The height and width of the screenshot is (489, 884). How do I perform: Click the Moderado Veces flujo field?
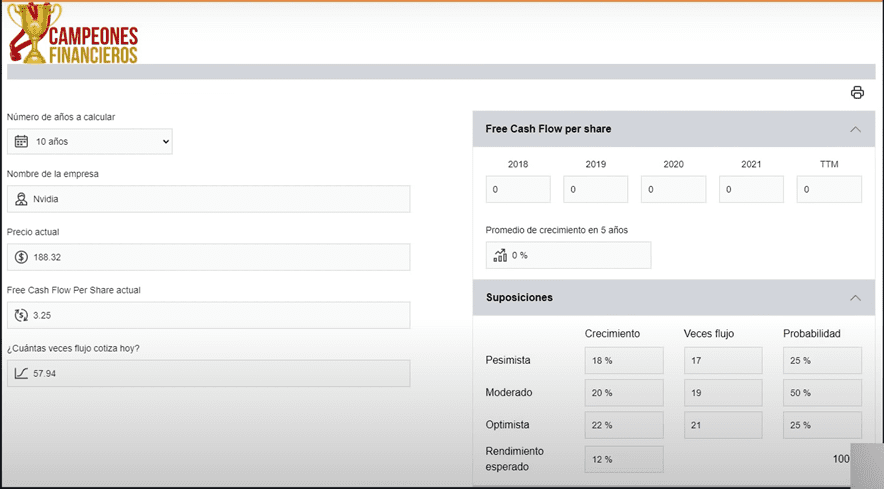(722, 393)
